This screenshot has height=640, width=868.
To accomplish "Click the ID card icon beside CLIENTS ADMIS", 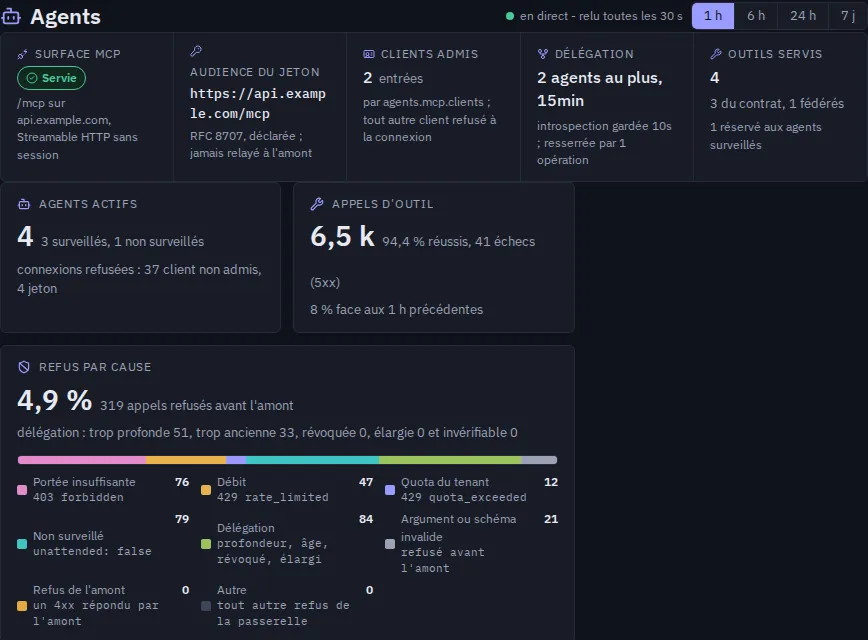I will (x=369, y=54).
